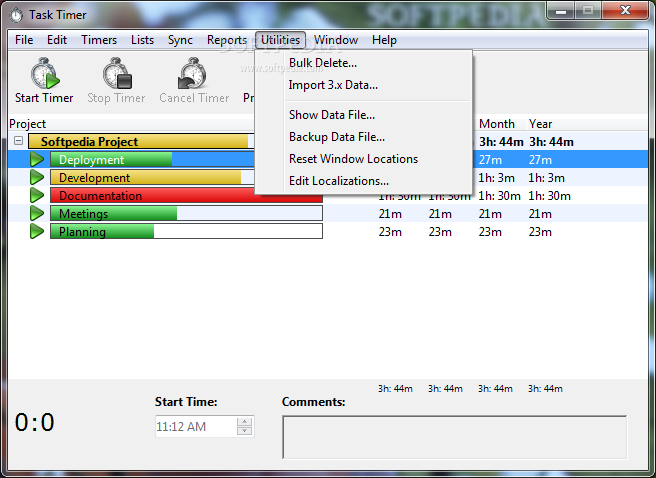
Task: Click the Project column header
Action: tap(28, 124)
